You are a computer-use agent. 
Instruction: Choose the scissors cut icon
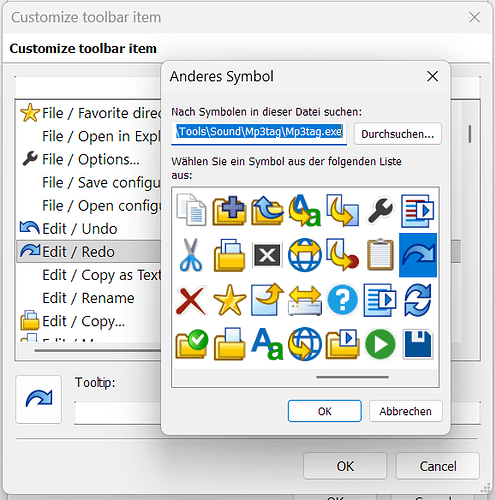[x=191, y=255]
